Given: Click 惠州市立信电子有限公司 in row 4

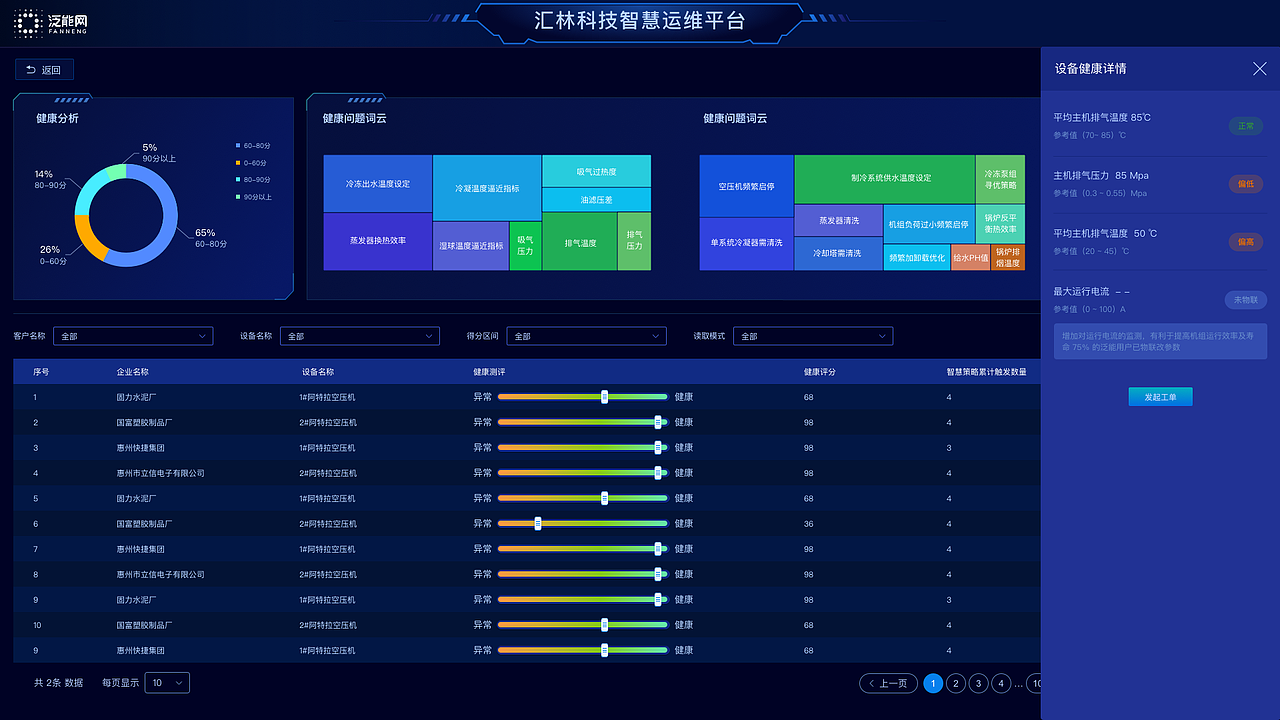Looking at the screenshot, I should click(161, 473).
